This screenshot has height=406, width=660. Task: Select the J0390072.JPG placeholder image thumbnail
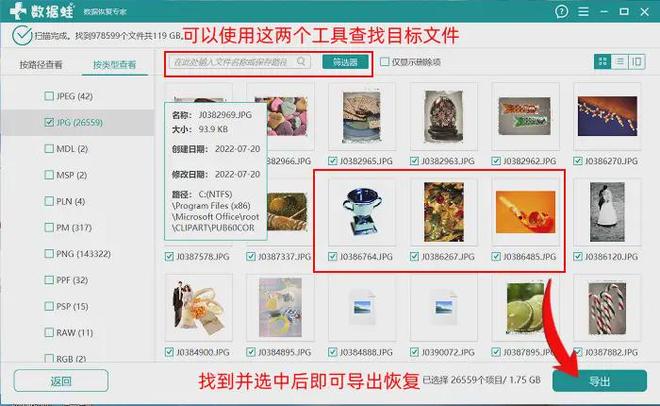click(444, 308)
